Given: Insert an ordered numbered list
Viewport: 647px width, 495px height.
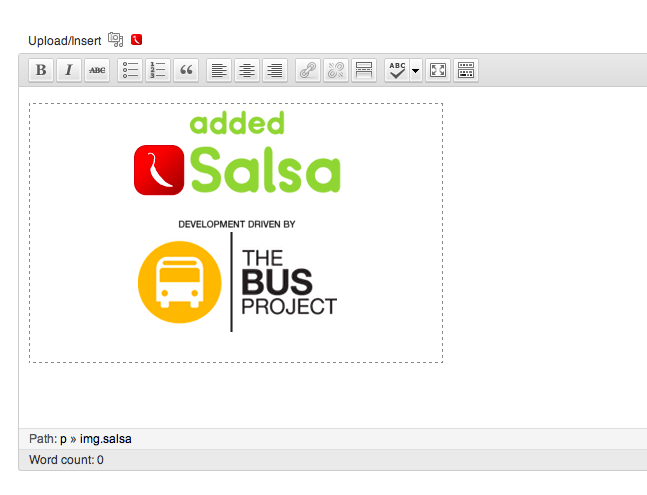Looking at the screenshot, I should point(158,70).
